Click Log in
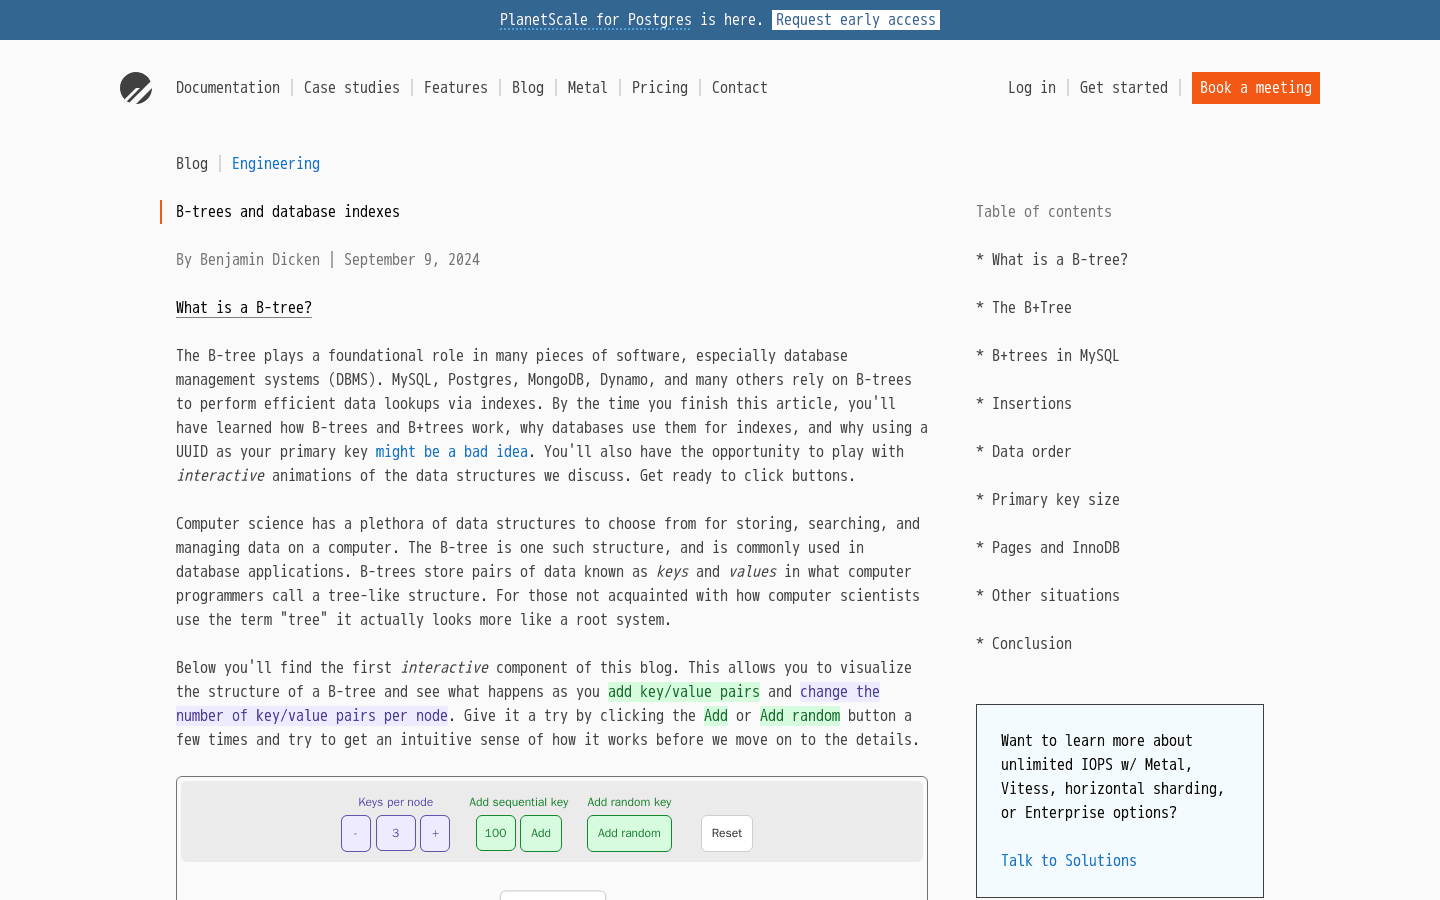This screenshot has height=900, width=1440. [1032, 88]
